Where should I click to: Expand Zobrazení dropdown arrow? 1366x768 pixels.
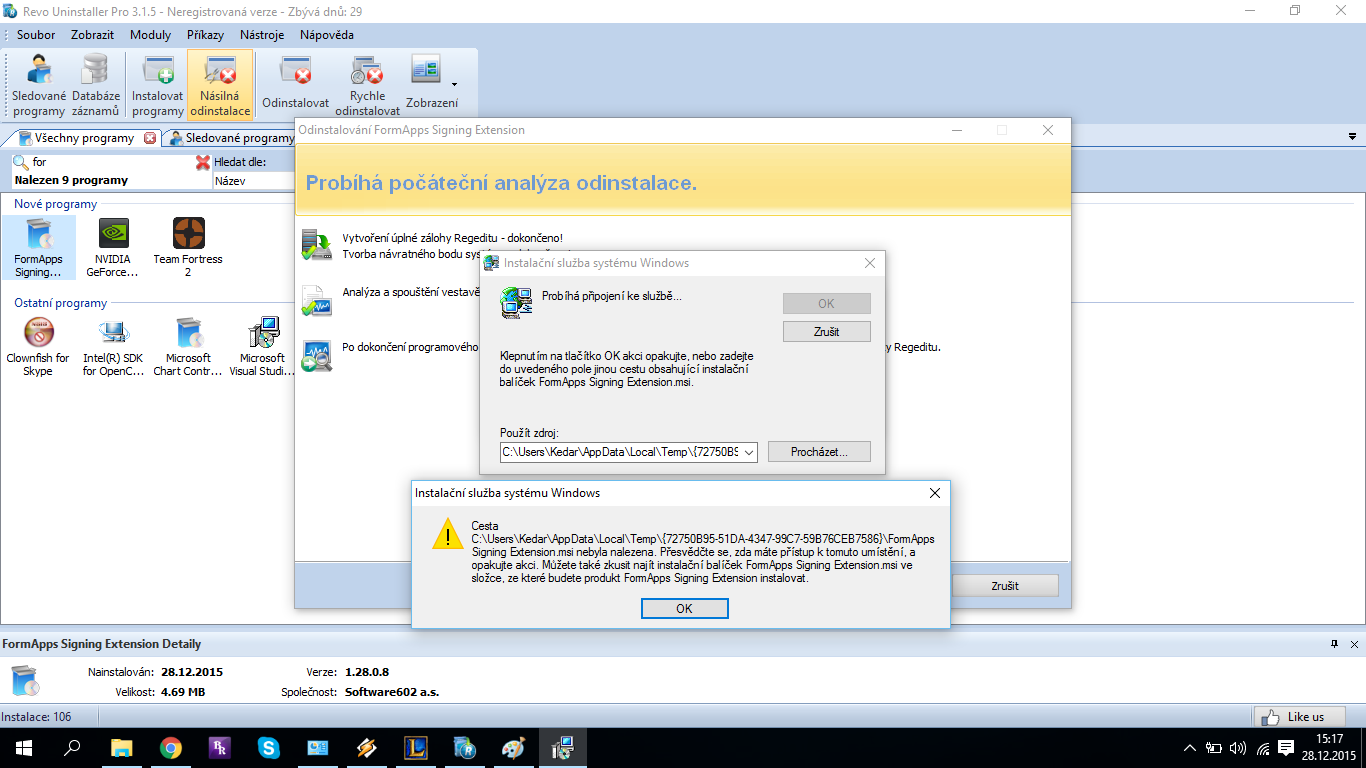click(454, 85)
